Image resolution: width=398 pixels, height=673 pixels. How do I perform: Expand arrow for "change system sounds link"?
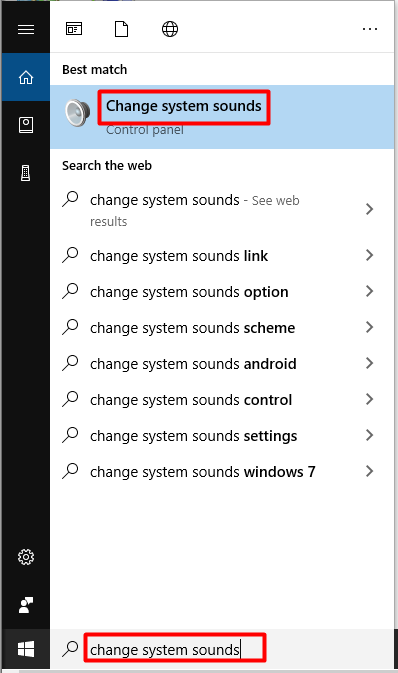tap(369, 255)
